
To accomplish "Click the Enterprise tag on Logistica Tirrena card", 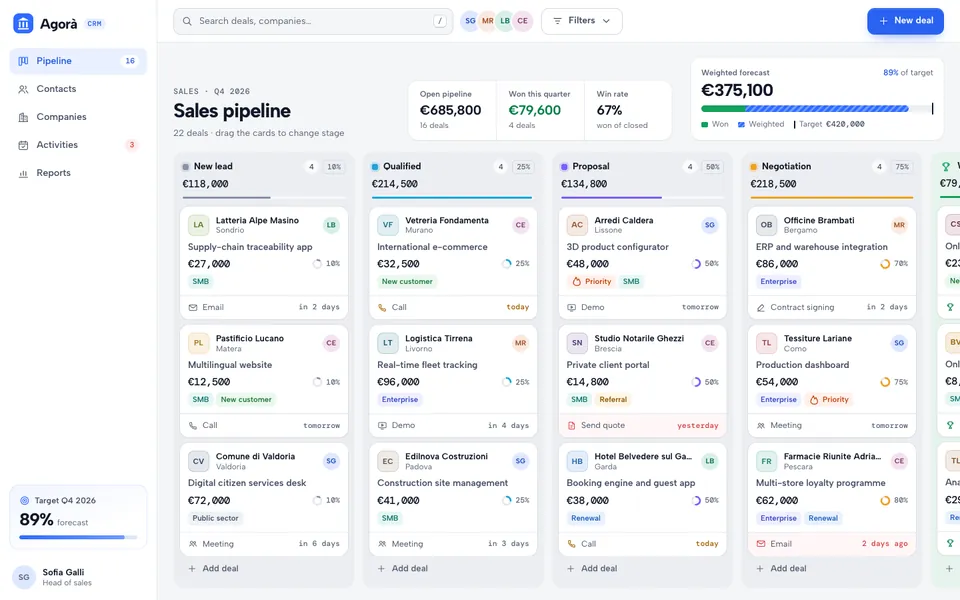I will 400,400.
